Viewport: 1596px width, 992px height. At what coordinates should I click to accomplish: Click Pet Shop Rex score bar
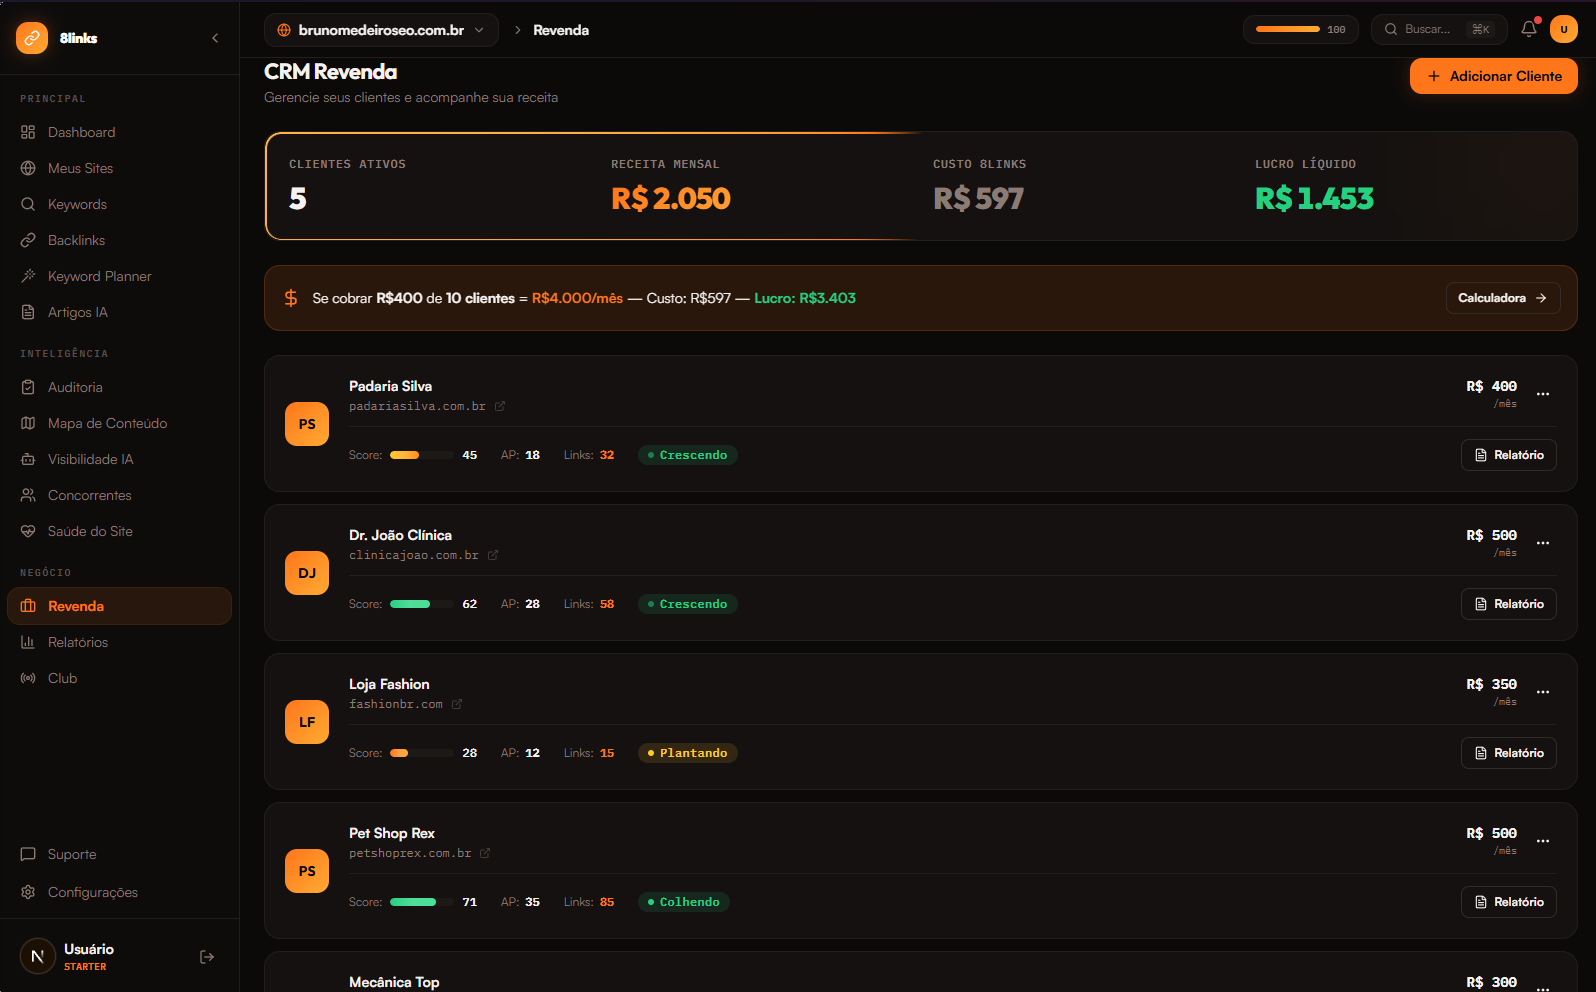[421, 902]
